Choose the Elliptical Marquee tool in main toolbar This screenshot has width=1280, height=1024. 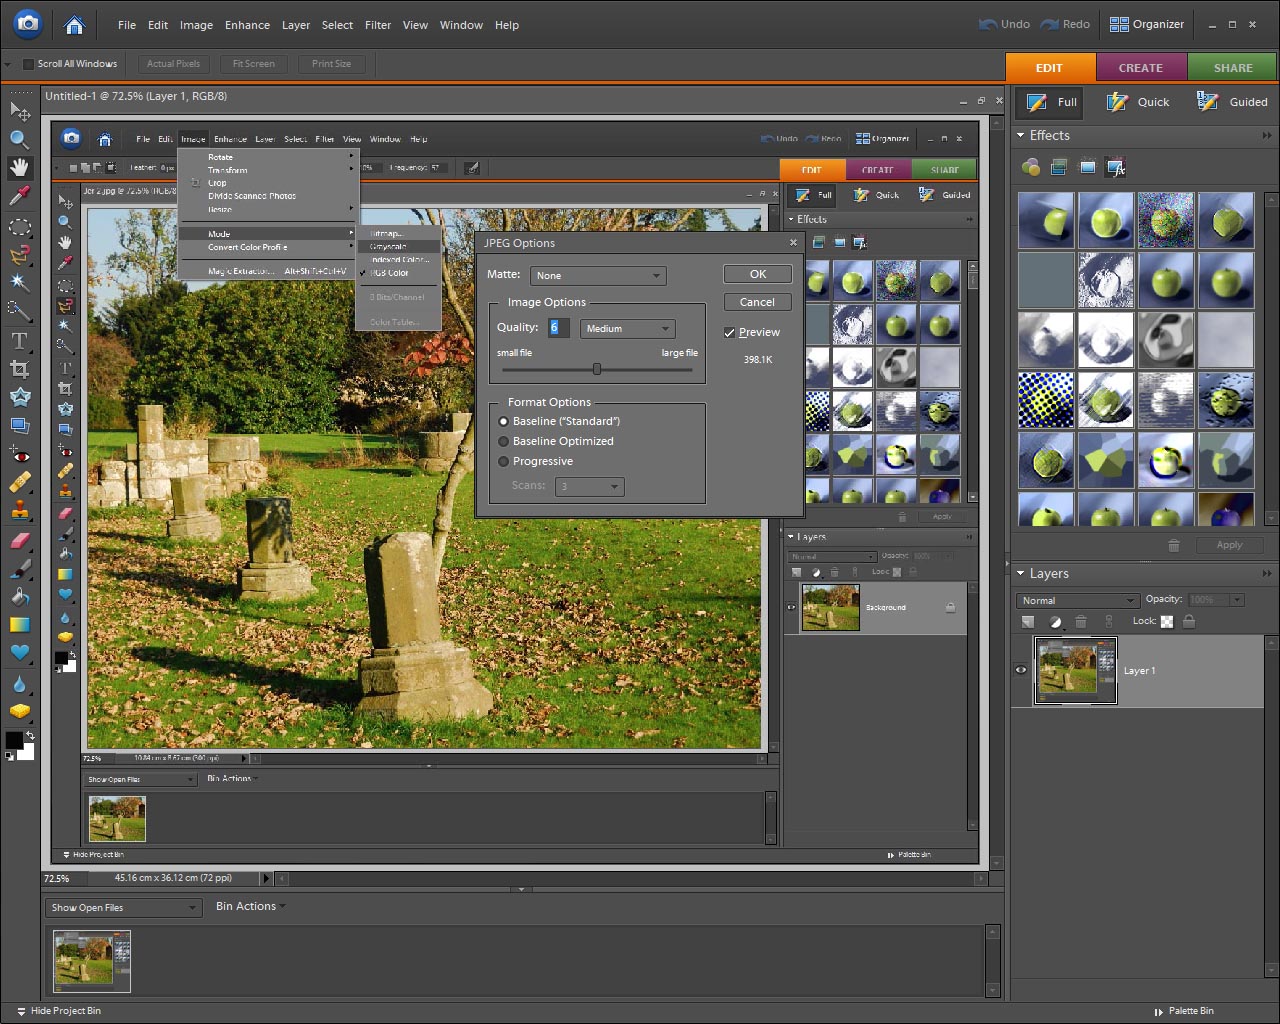coord(19,227)
